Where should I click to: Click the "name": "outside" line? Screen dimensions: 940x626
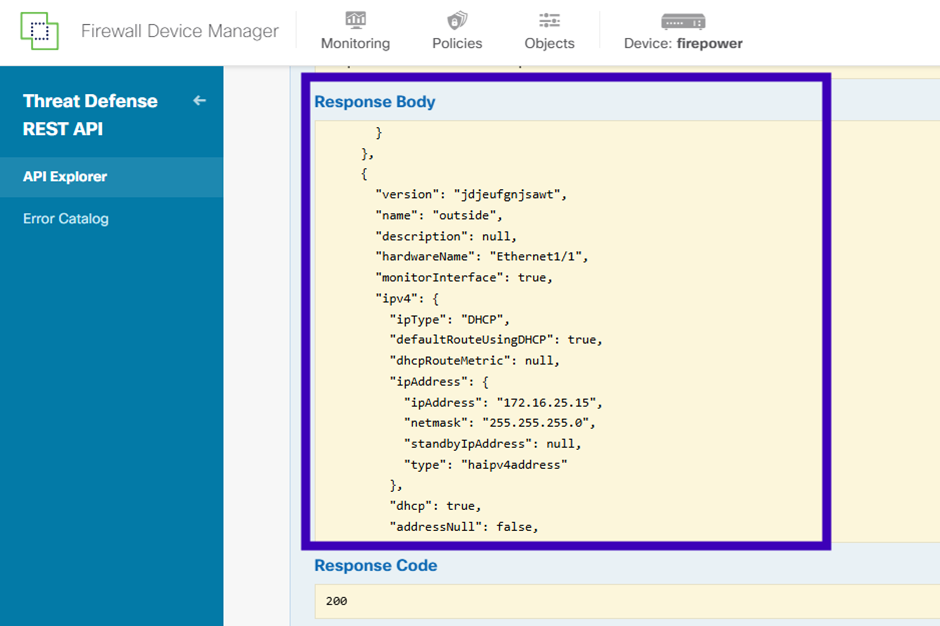coord(439,215)
